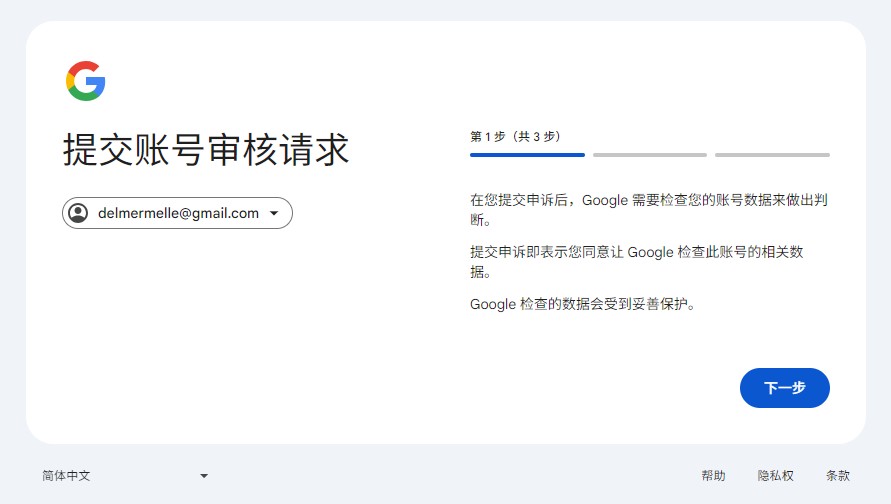This screenshot has width=891, height=504.
Task: Click the account avatar icon beside the email
Action: (78, 213)
